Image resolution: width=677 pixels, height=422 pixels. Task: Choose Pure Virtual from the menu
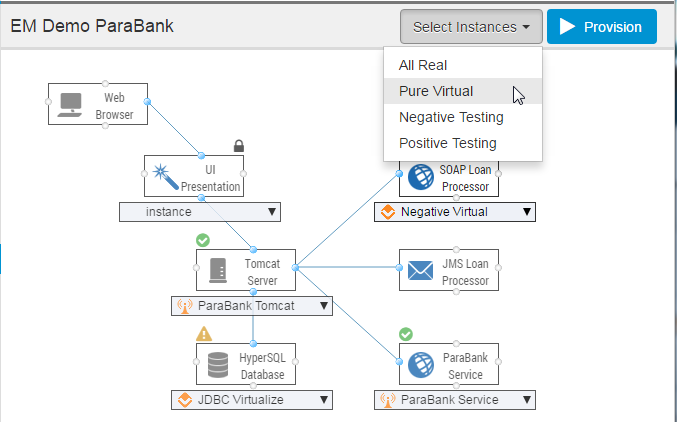click(463, 91)
